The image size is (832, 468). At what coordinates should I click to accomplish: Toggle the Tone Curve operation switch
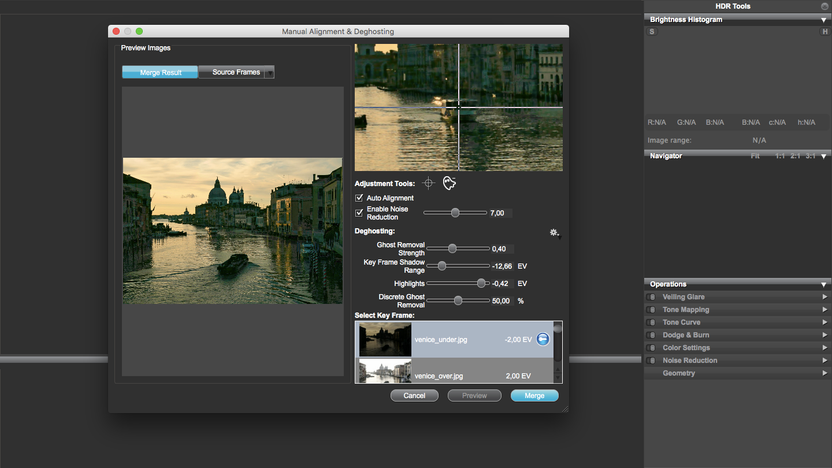coord(652,323)
